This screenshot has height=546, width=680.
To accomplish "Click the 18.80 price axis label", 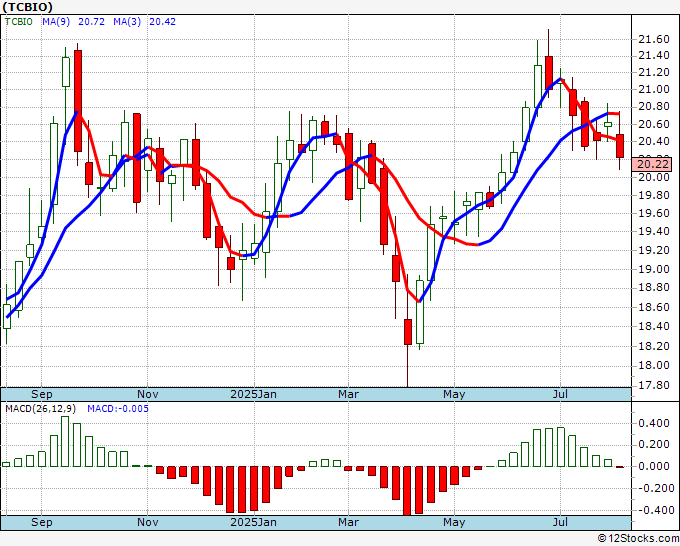I will (654, 288).
